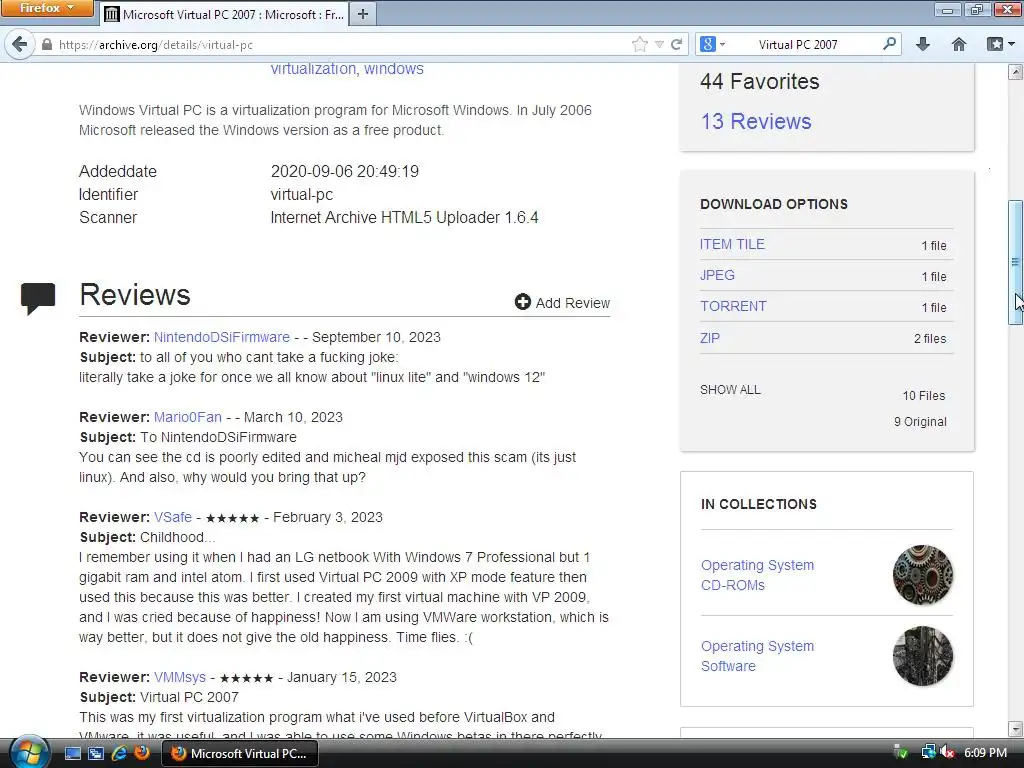This screenshot has height=768, width=1024.
Task: Click the speech bubble Reviews icon
Action: (x=38, y=298)
